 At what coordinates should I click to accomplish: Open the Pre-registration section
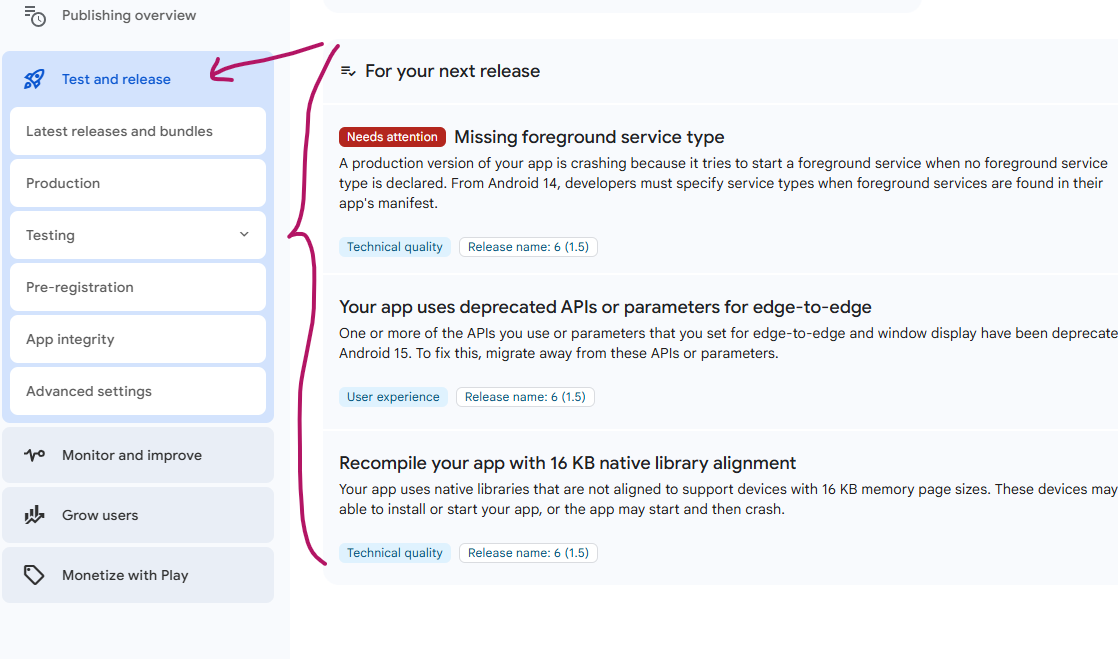pyautogui.click(x=137, y=286)
